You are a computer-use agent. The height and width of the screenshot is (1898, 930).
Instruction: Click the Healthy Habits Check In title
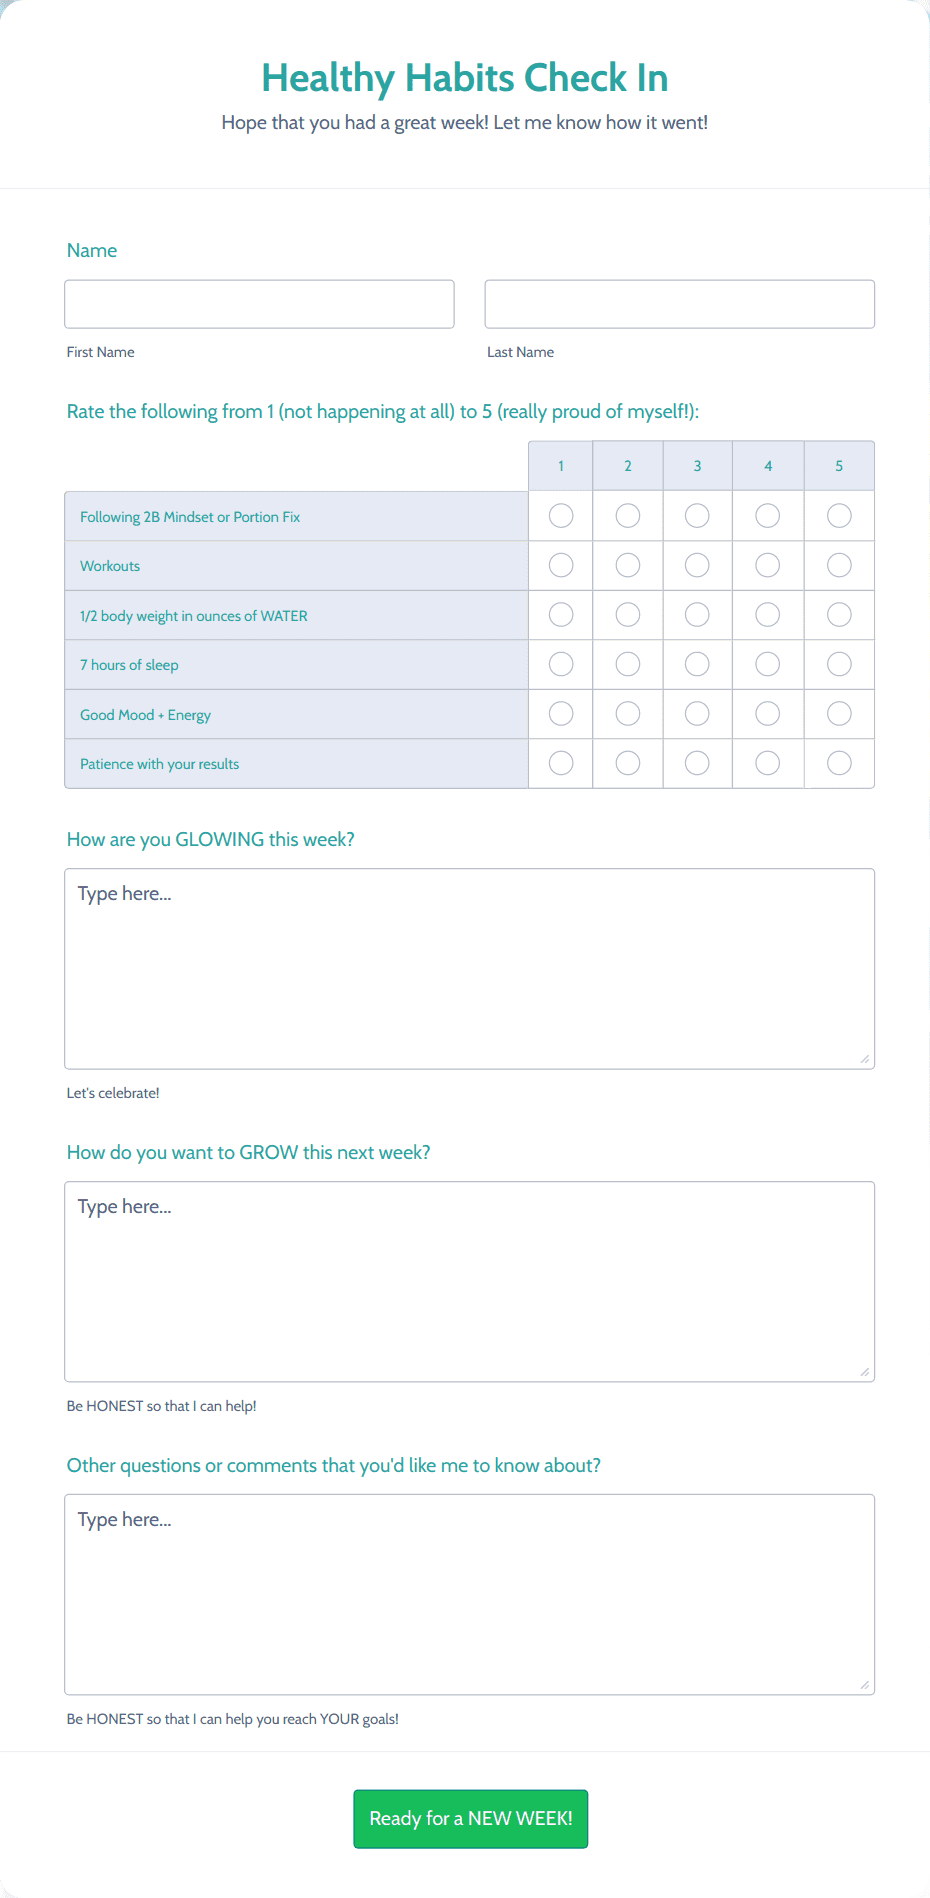click(464, 78)
